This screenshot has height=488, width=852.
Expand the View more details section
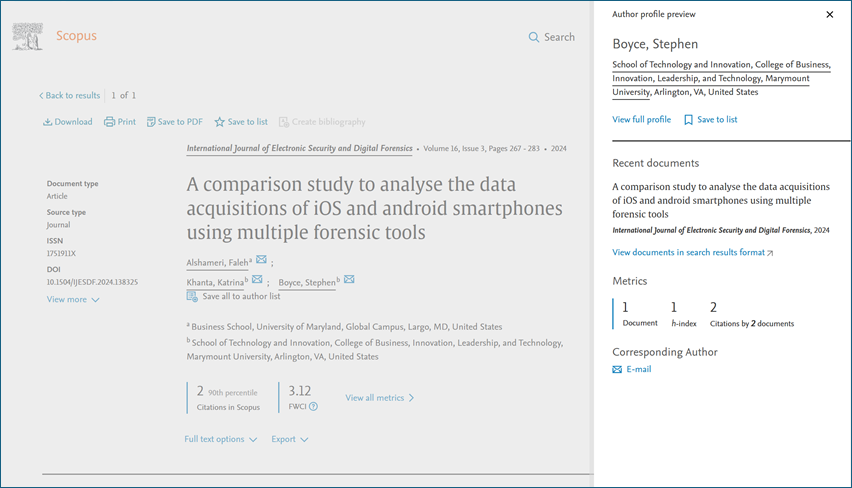(73, 299)
